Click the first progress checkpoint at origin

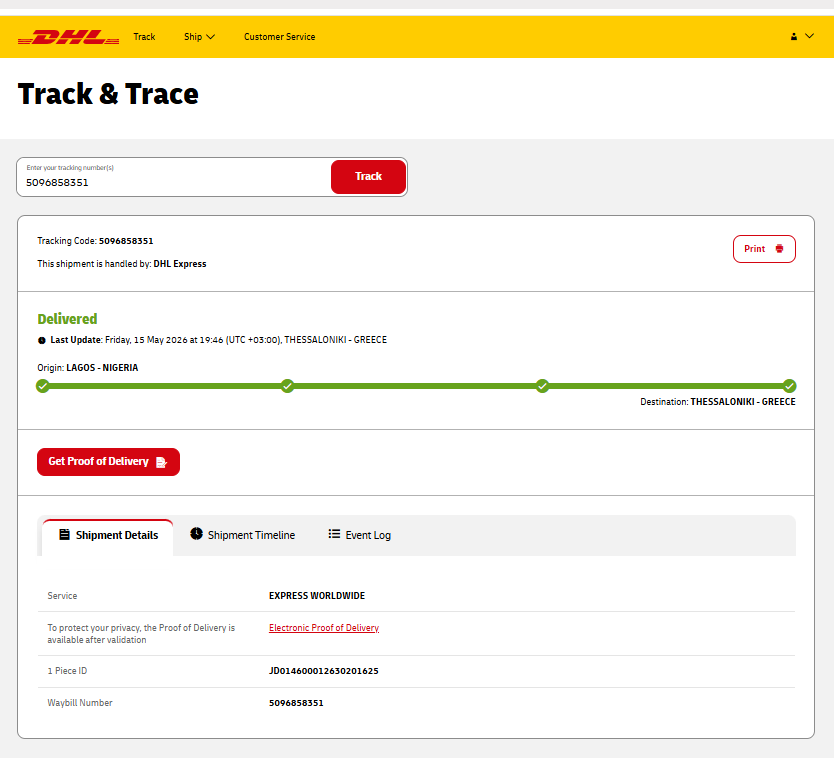pyautogui.click(x=43, y=386)
